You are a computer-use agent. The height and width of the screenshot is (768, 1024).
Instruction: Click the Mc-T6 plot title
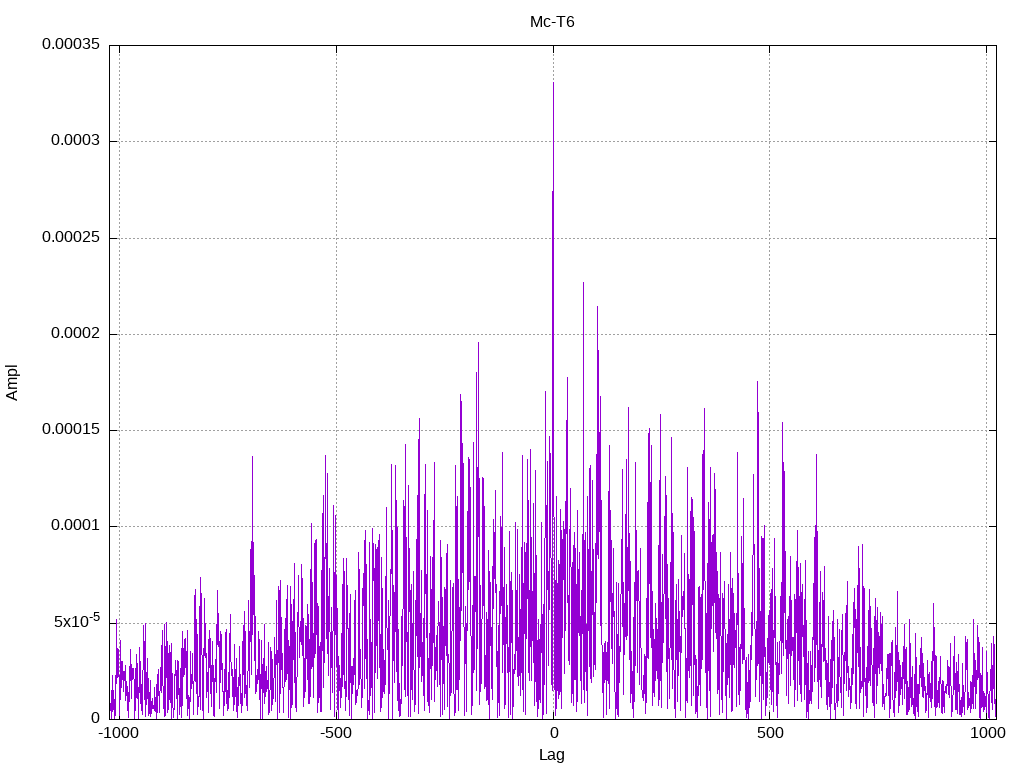coord(552,22)
